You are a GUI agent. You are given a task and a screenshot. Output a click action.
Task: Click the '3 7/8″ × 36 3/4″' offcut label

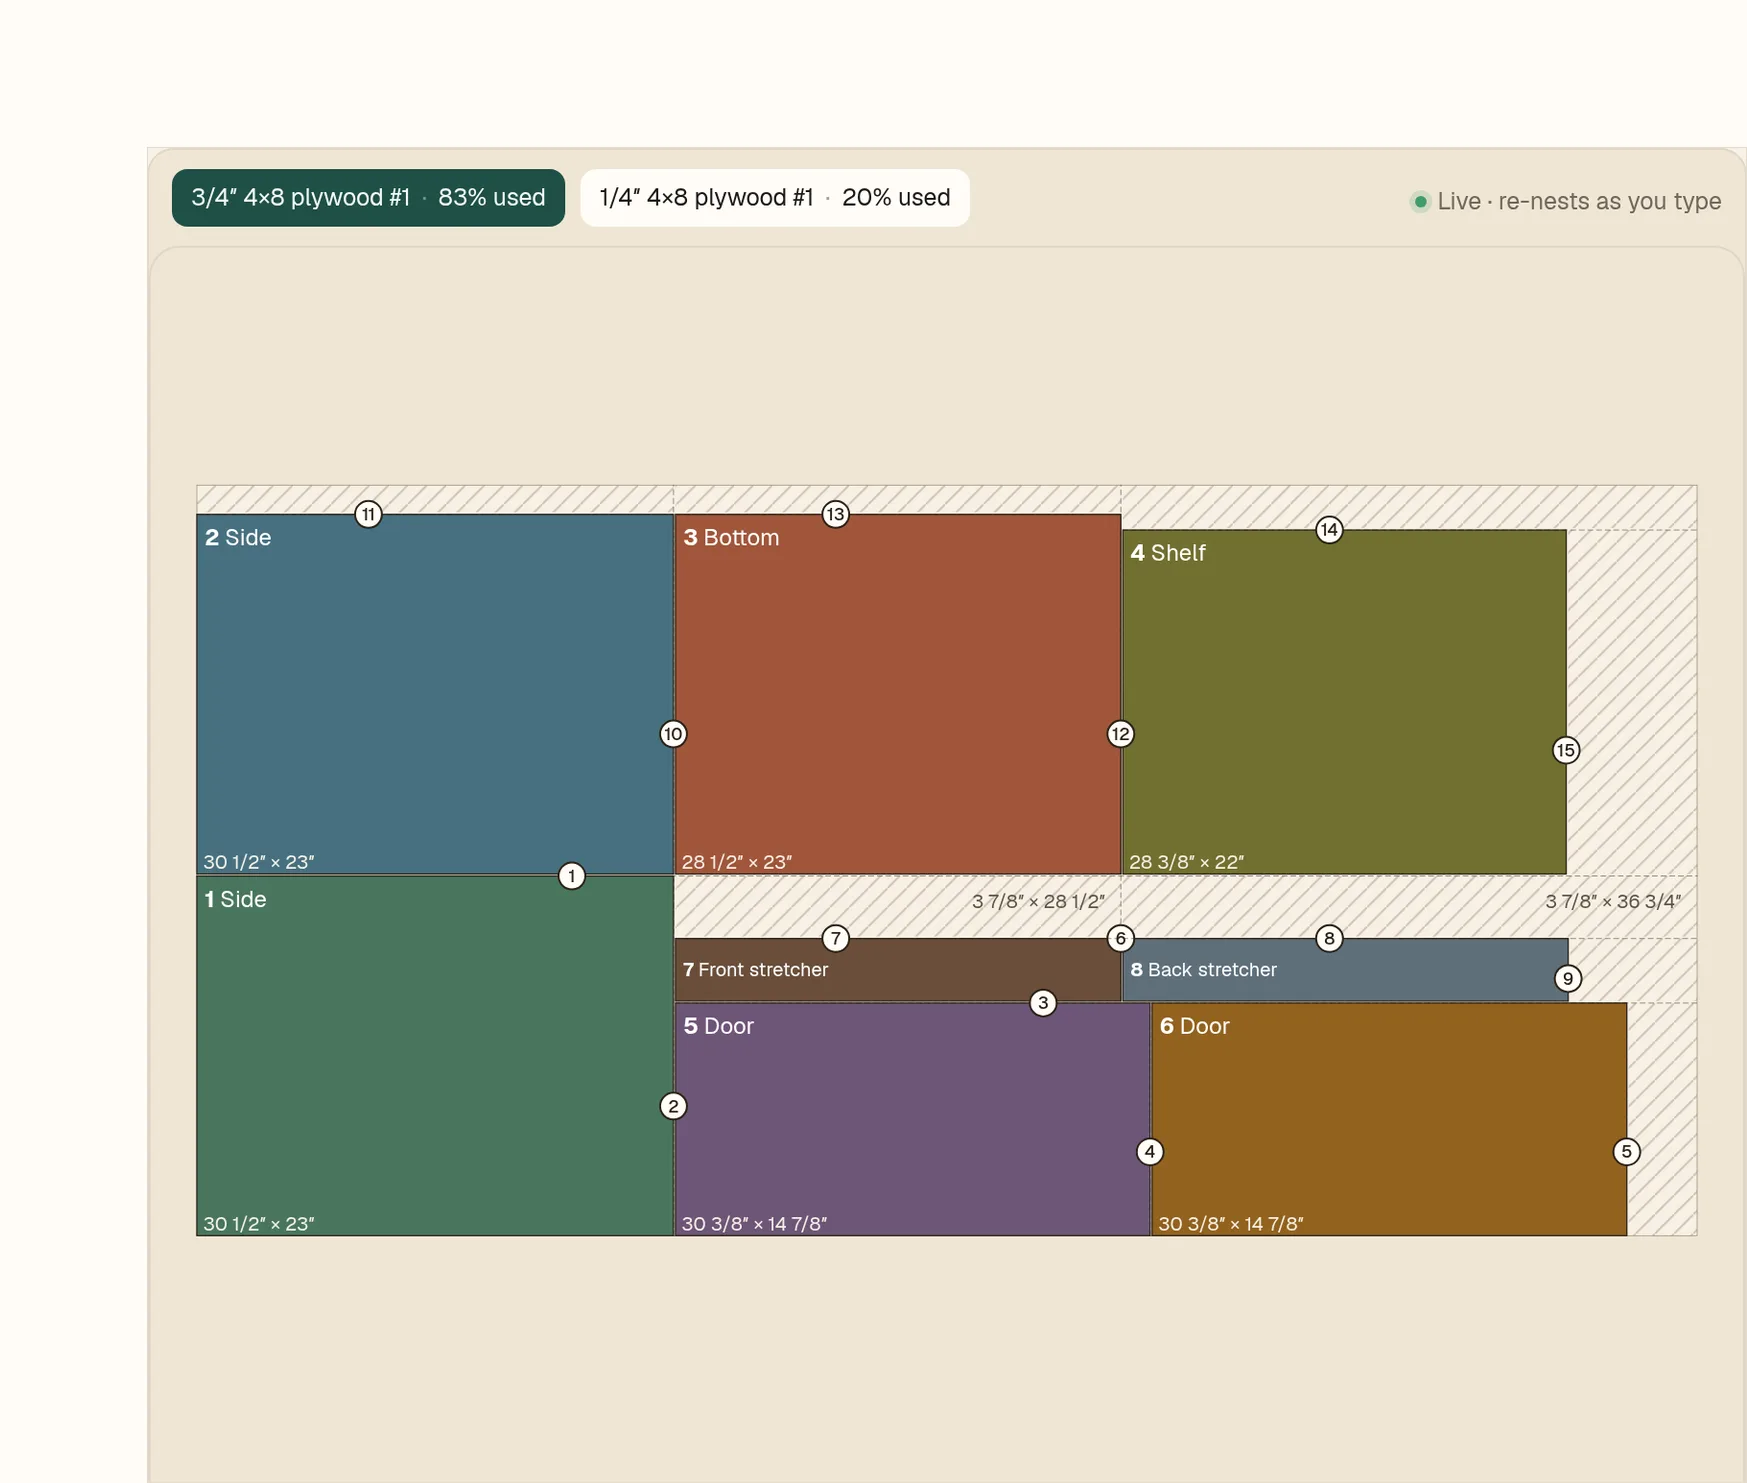(1613, 901)
